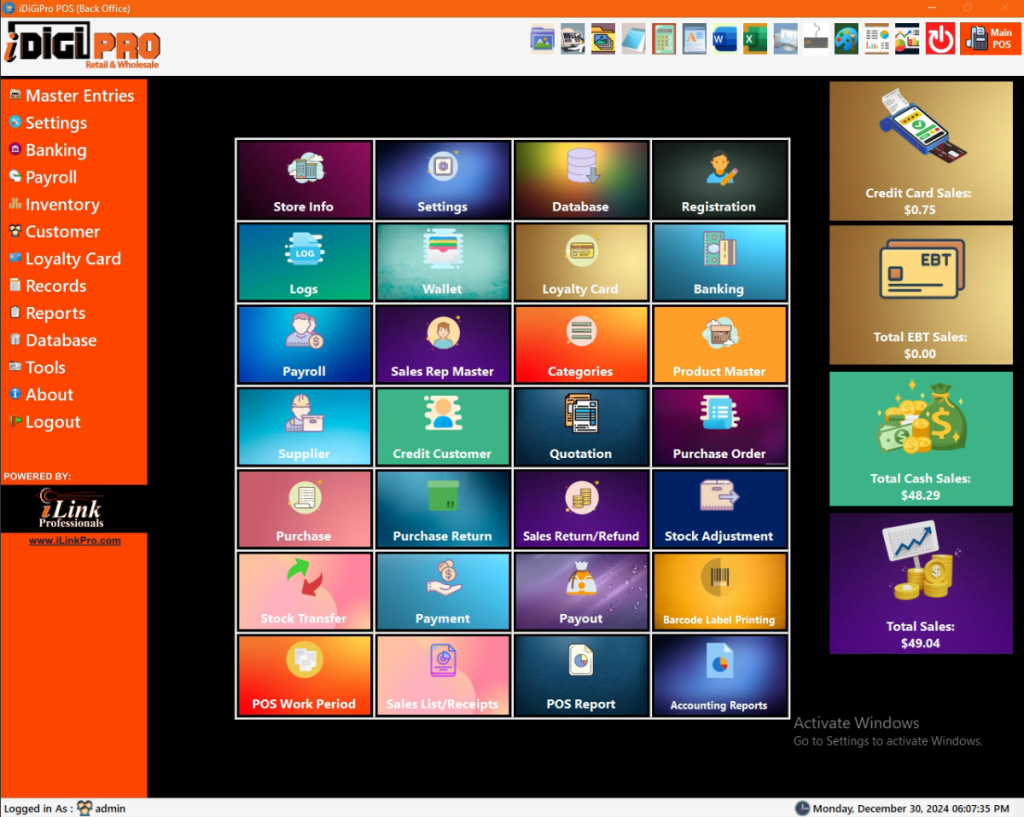
Task: Click the Total Sales summary card
Action: (921, 583)
